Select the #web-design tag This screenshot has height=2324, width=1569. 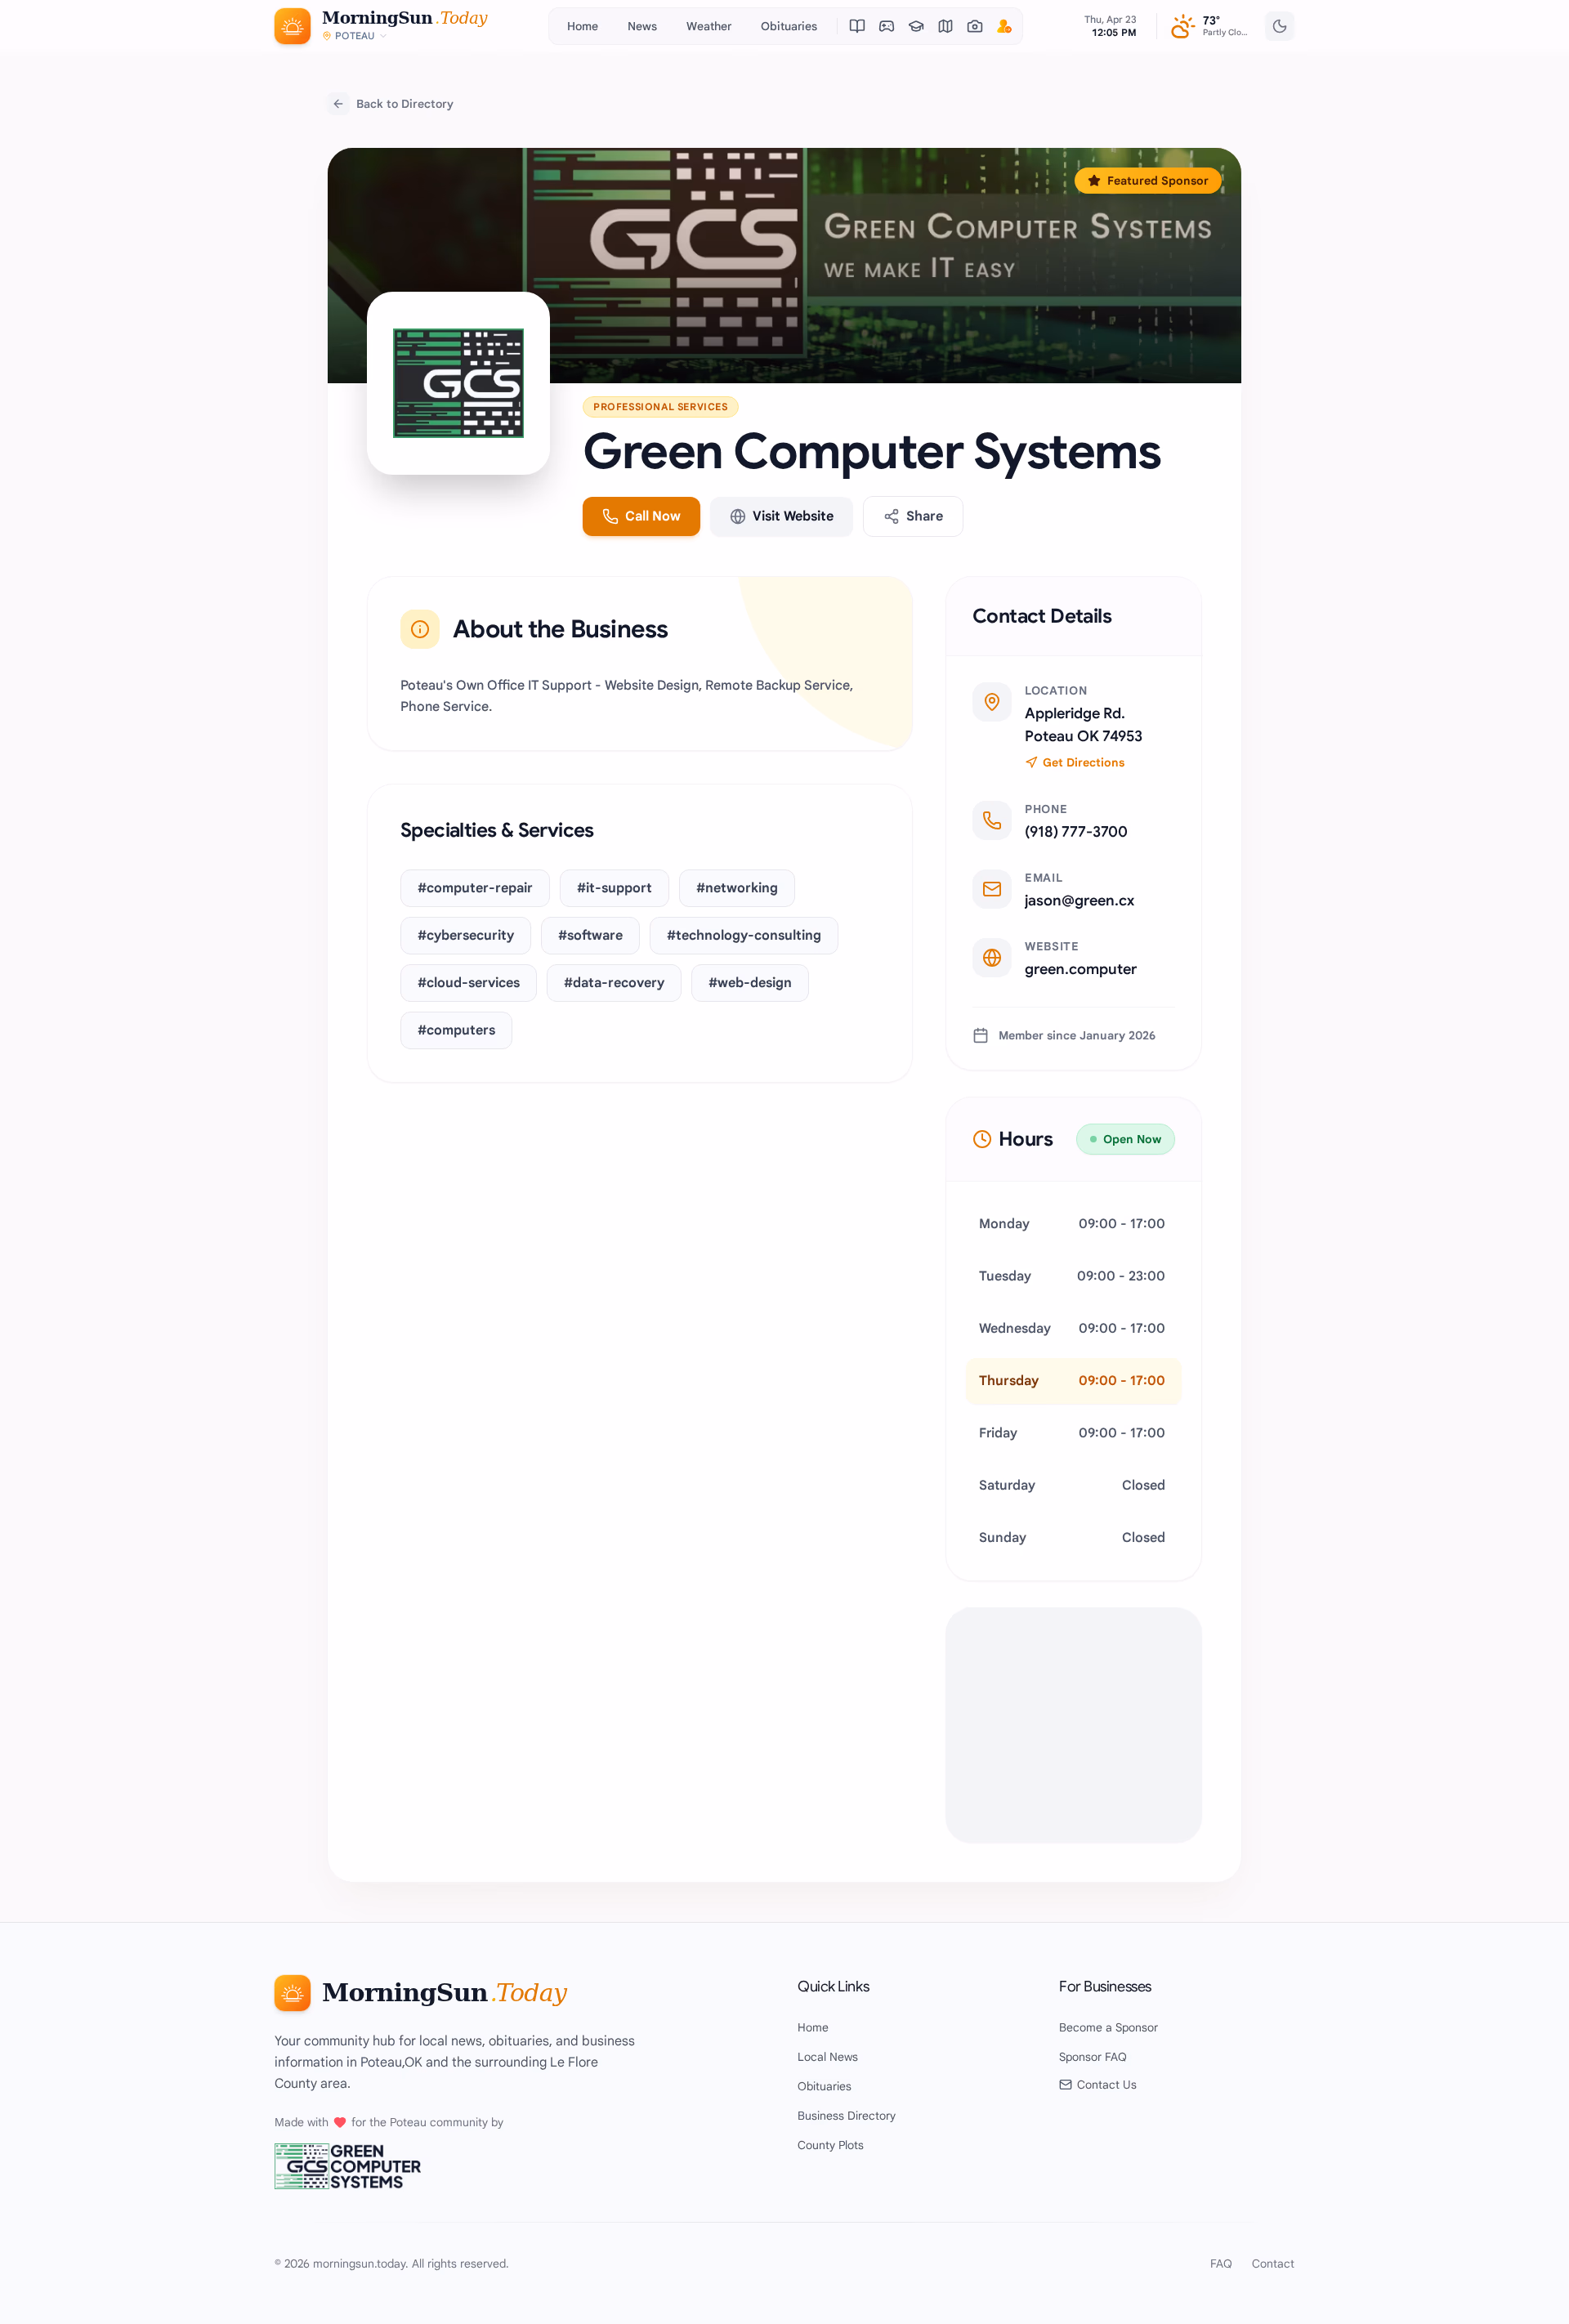[x=750, y=983]
